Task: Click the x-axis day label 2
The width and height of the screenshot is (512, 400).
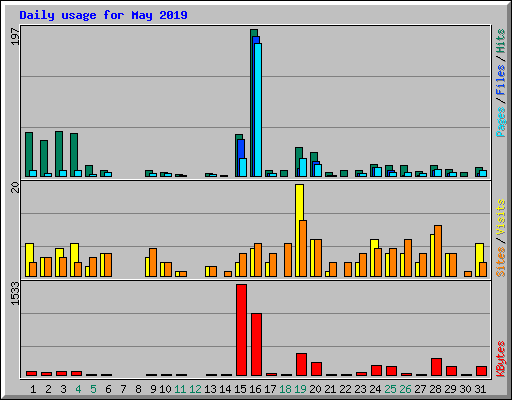Action: click(48, 389)
